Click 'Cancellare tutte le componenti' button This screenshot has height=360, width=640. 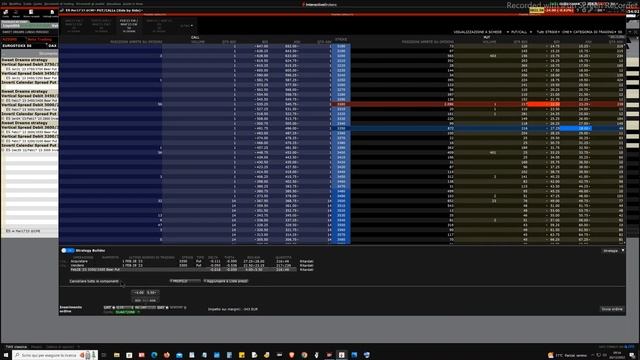(93, 281)
